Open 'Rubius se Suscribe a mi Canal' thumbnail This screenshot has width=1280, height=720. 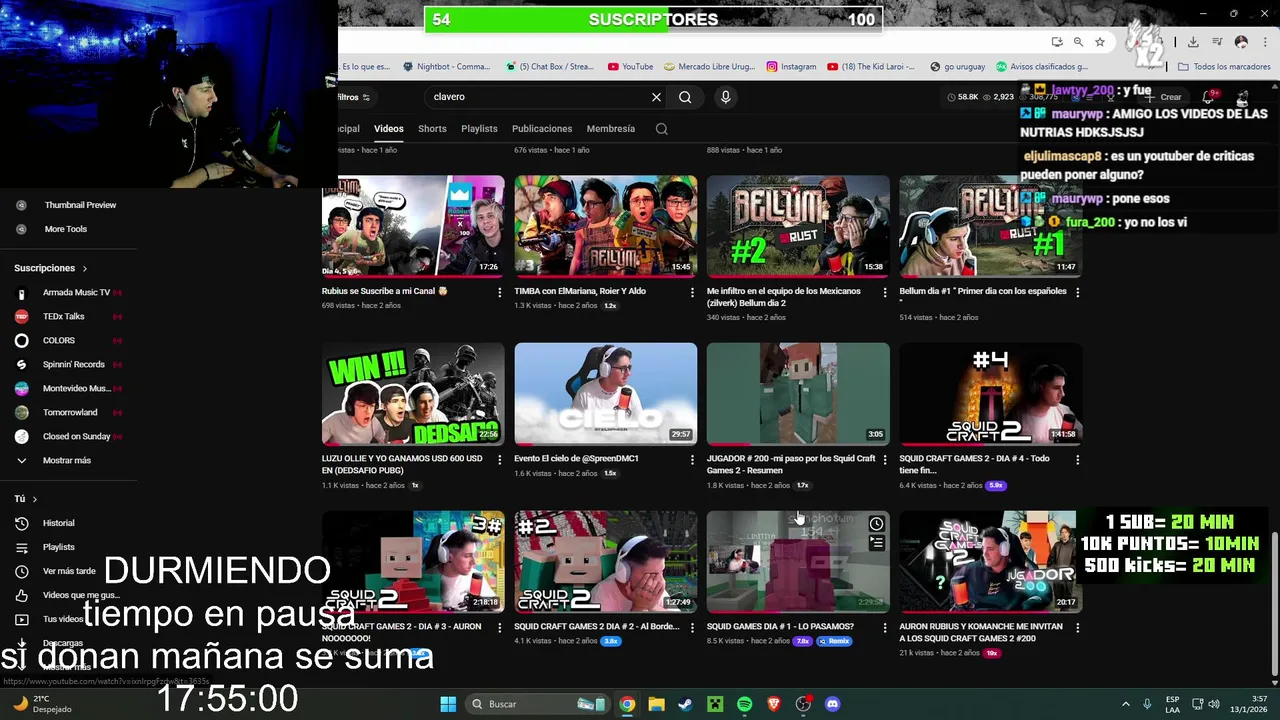[x=413, y=227]
